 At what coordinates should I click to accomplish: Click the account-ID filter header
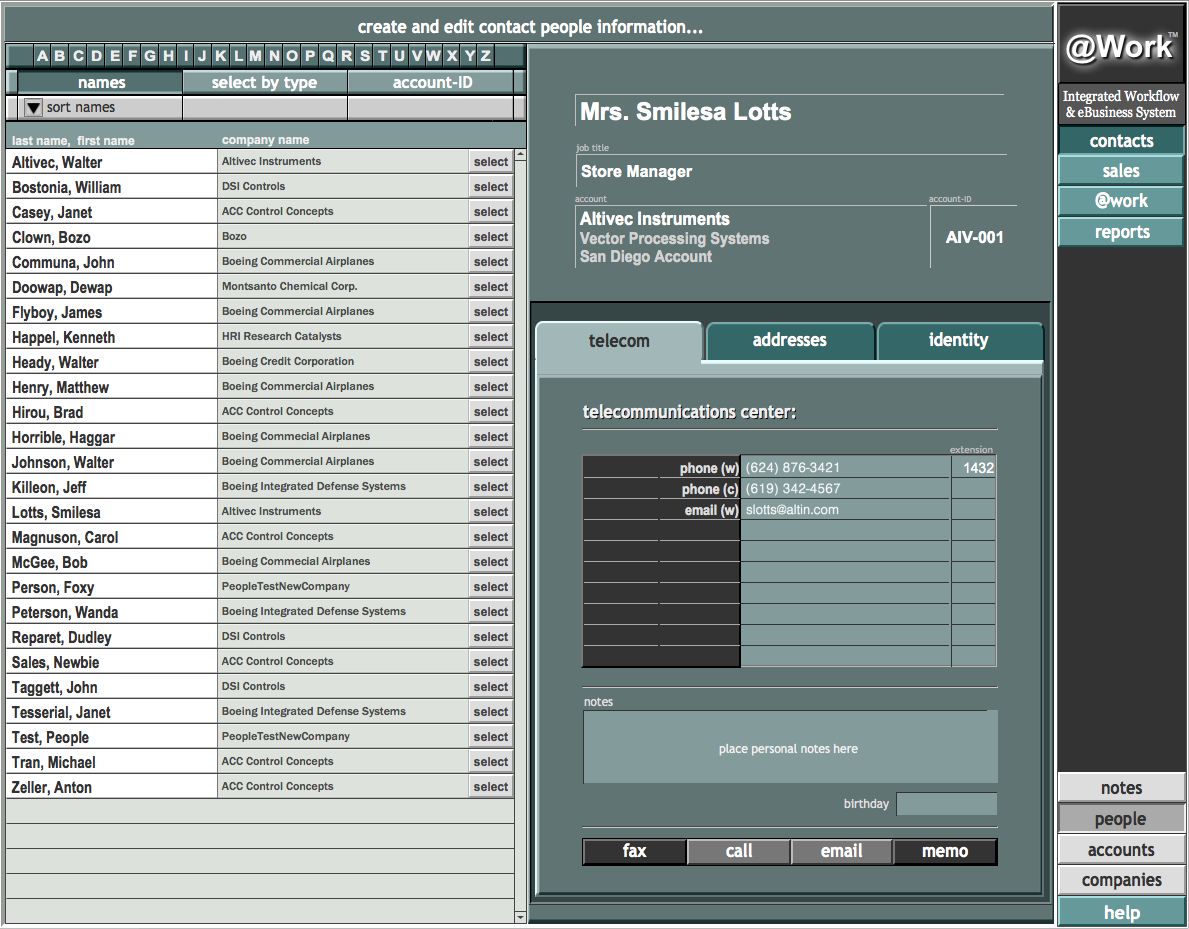pyautogui.click(x=432, y=82)
